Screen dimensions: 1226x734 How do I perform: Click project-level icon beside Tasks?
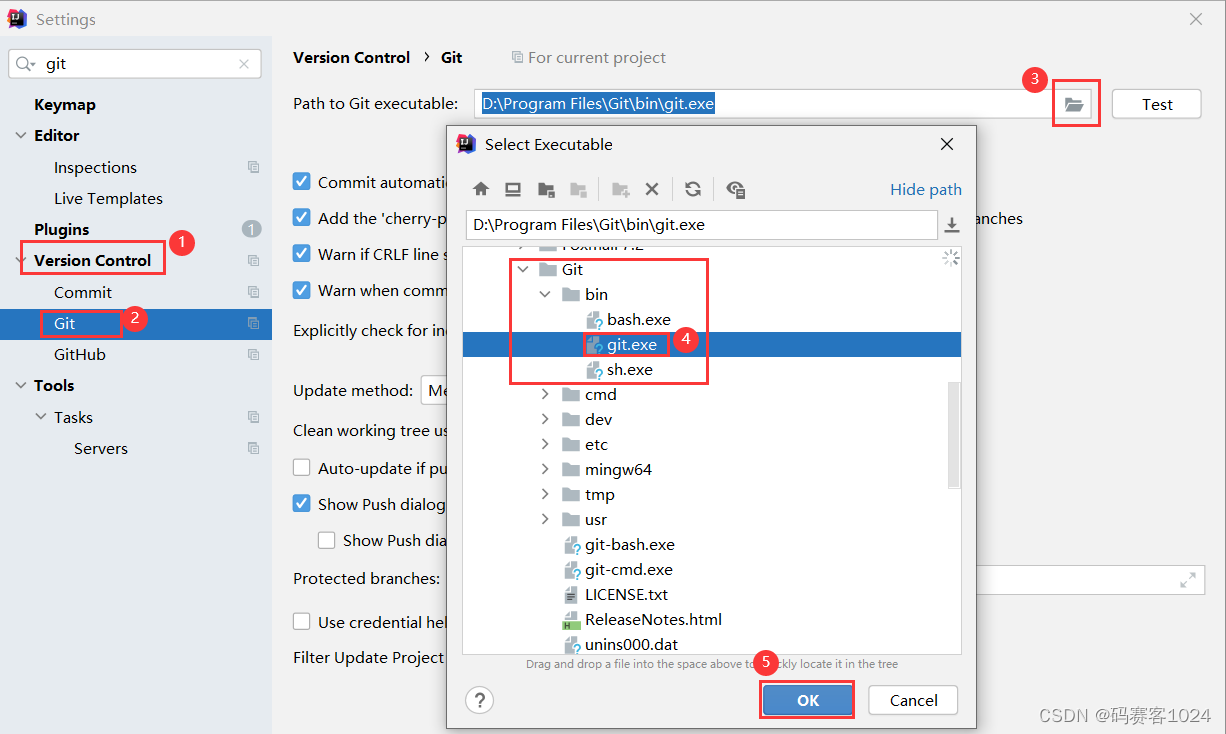point(253,417)
